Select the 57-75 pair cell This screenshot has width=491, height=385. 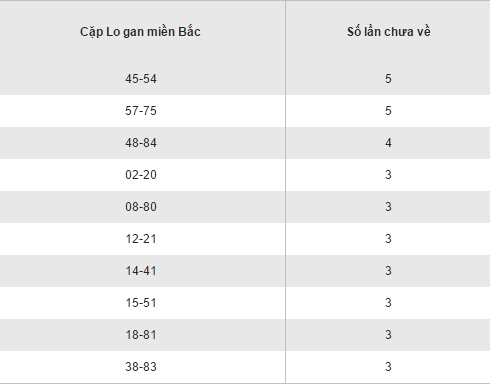[141, 111]
